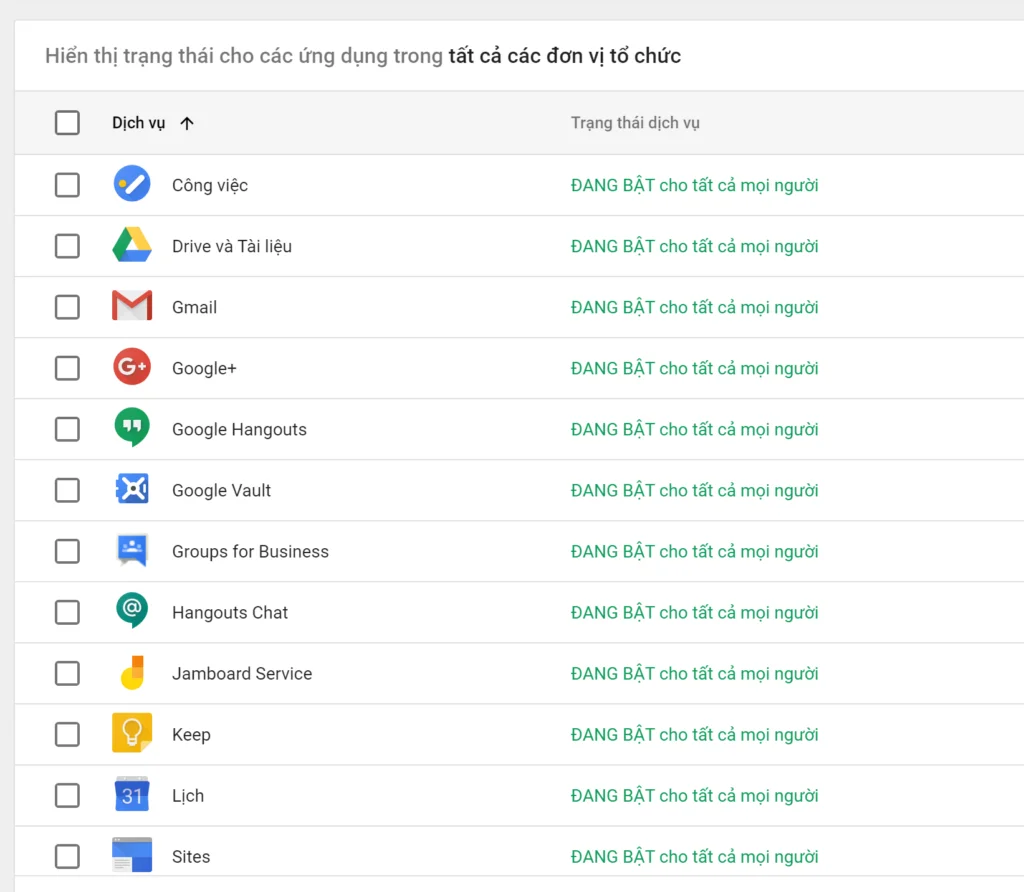Click Lịch's ĐANG BẬT status text
The image size is (1024, 892).
coord(694,796)
